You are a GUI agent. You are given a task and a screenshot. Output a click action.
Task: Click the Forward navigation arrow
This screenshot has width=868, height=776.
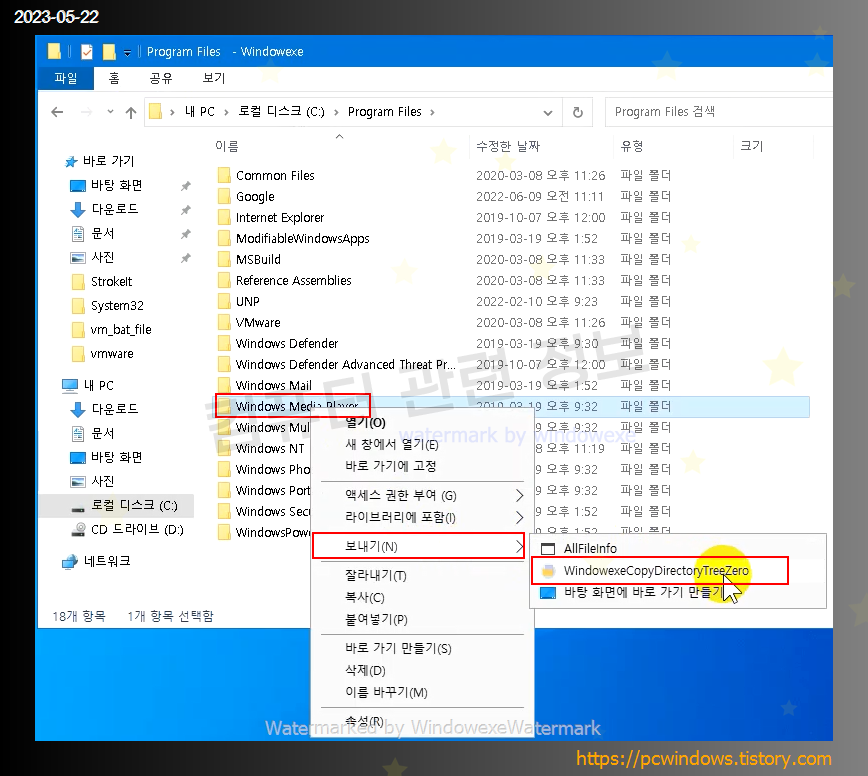(x=86, y=112)
